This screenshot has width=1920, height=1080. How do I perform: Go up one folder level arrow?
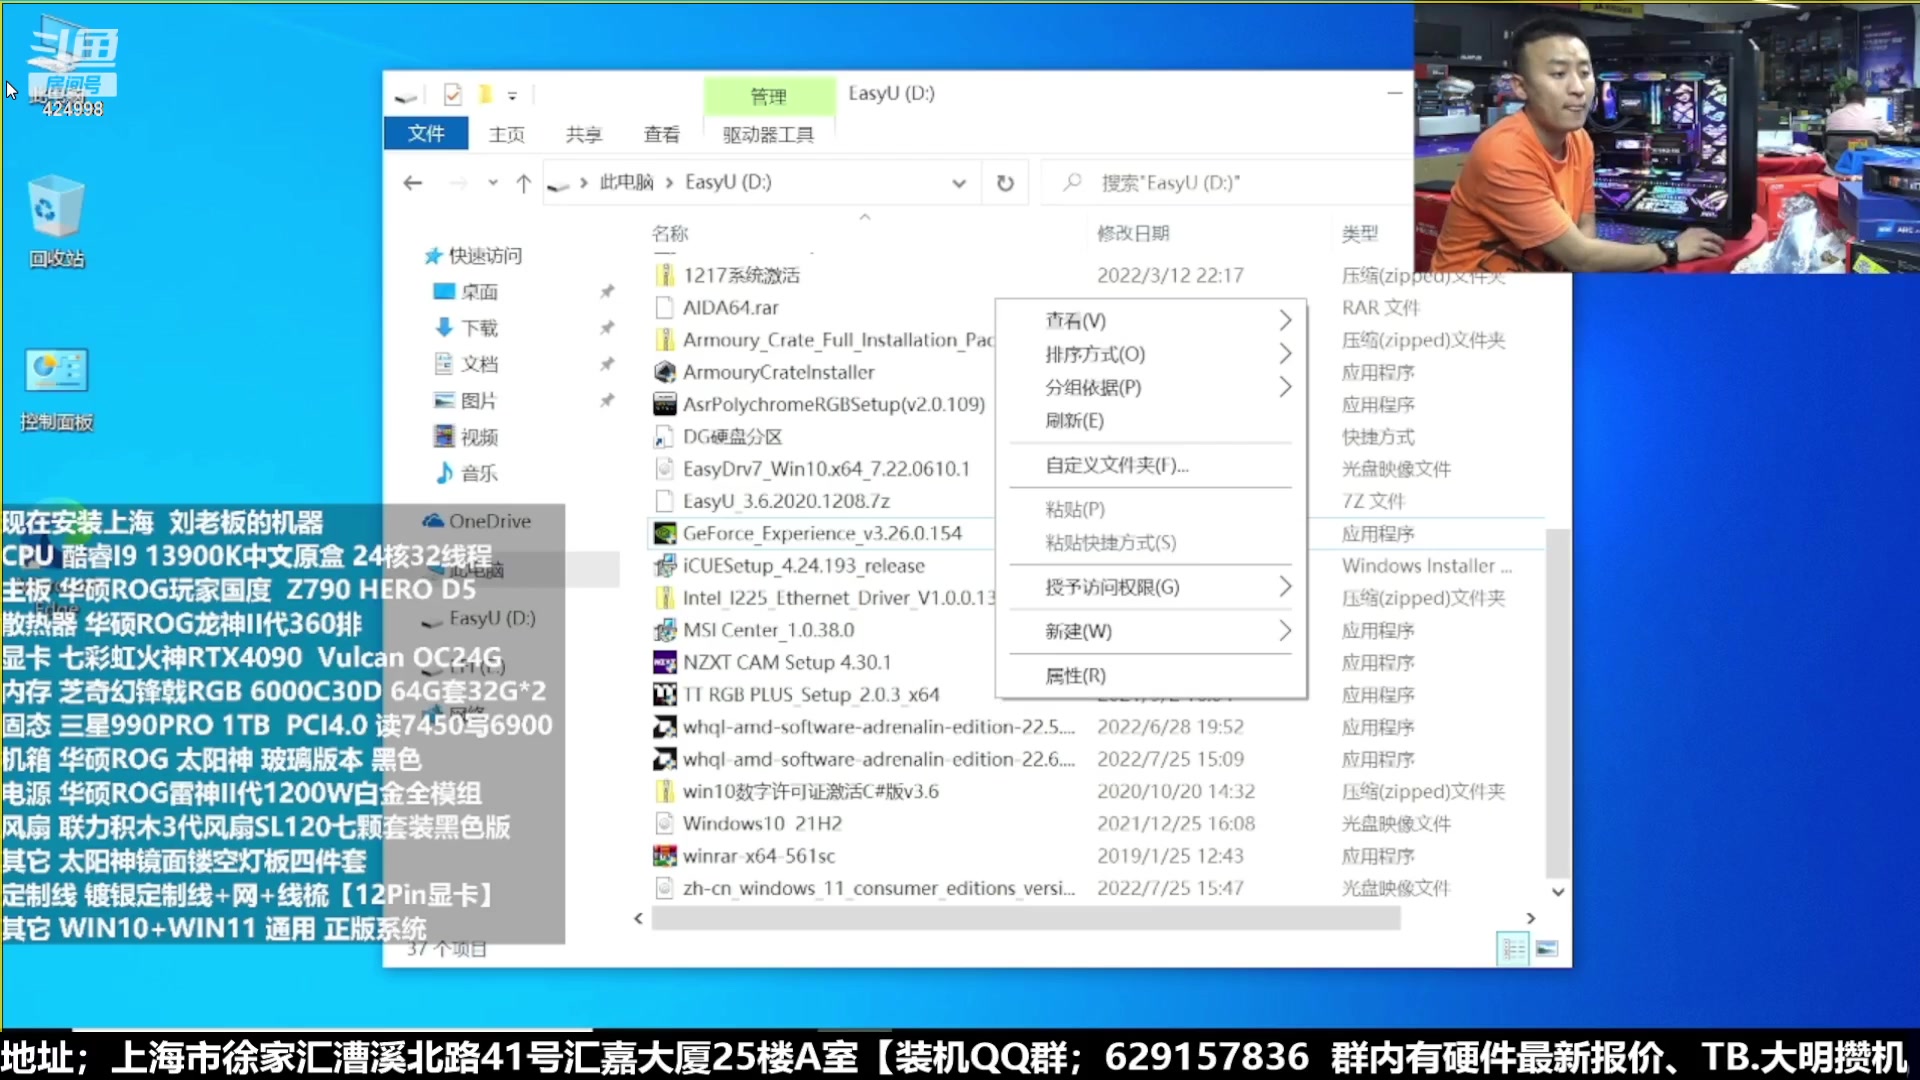pos(523,183)
